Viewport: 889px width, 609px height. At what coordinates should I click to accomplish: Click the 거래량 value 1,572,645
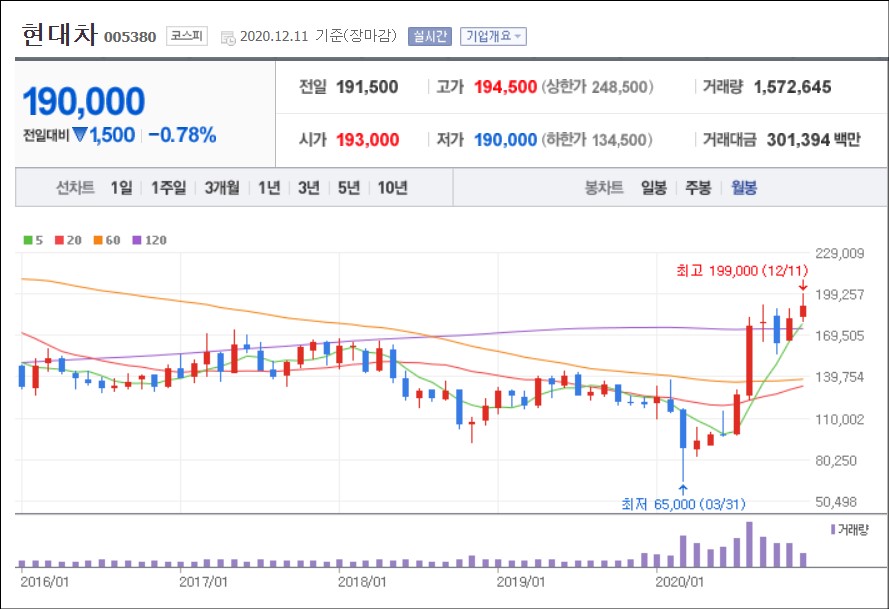(x=792, y=87)
